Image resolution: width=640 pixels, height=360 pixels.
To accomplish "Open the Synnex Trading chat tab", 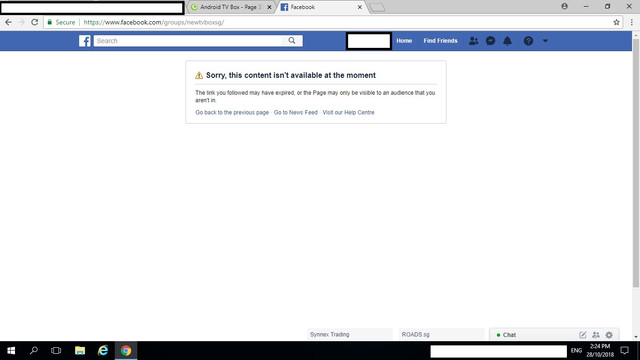I will pos(350,335).
